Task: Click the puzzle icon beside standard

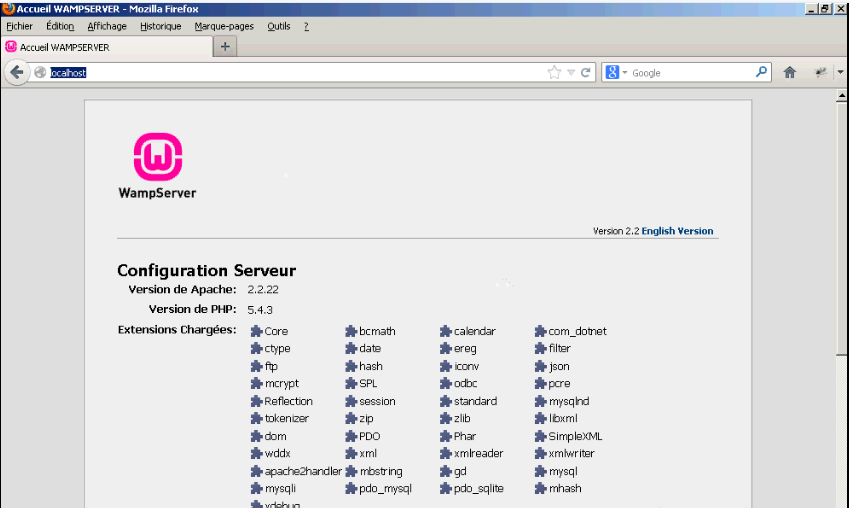Action: 446,401
